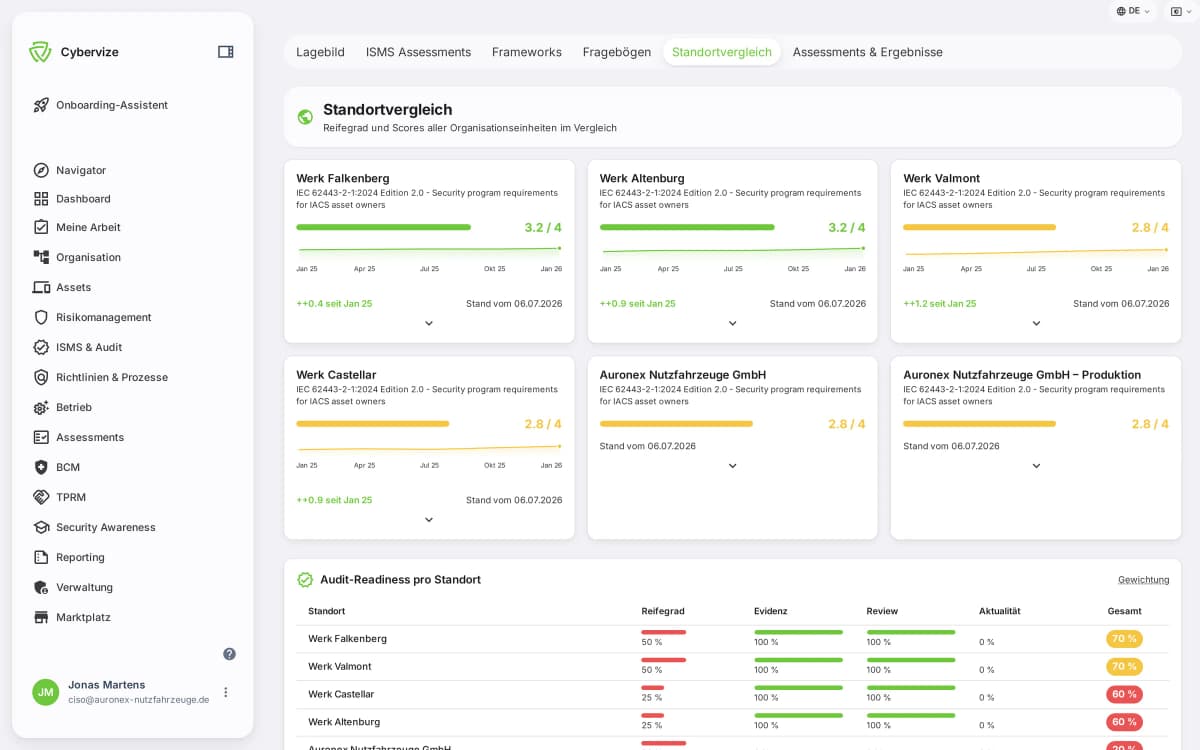The height and width of the screenshot is (750, 1200).
Task: Click the JM user avatar
Action: 46,692
